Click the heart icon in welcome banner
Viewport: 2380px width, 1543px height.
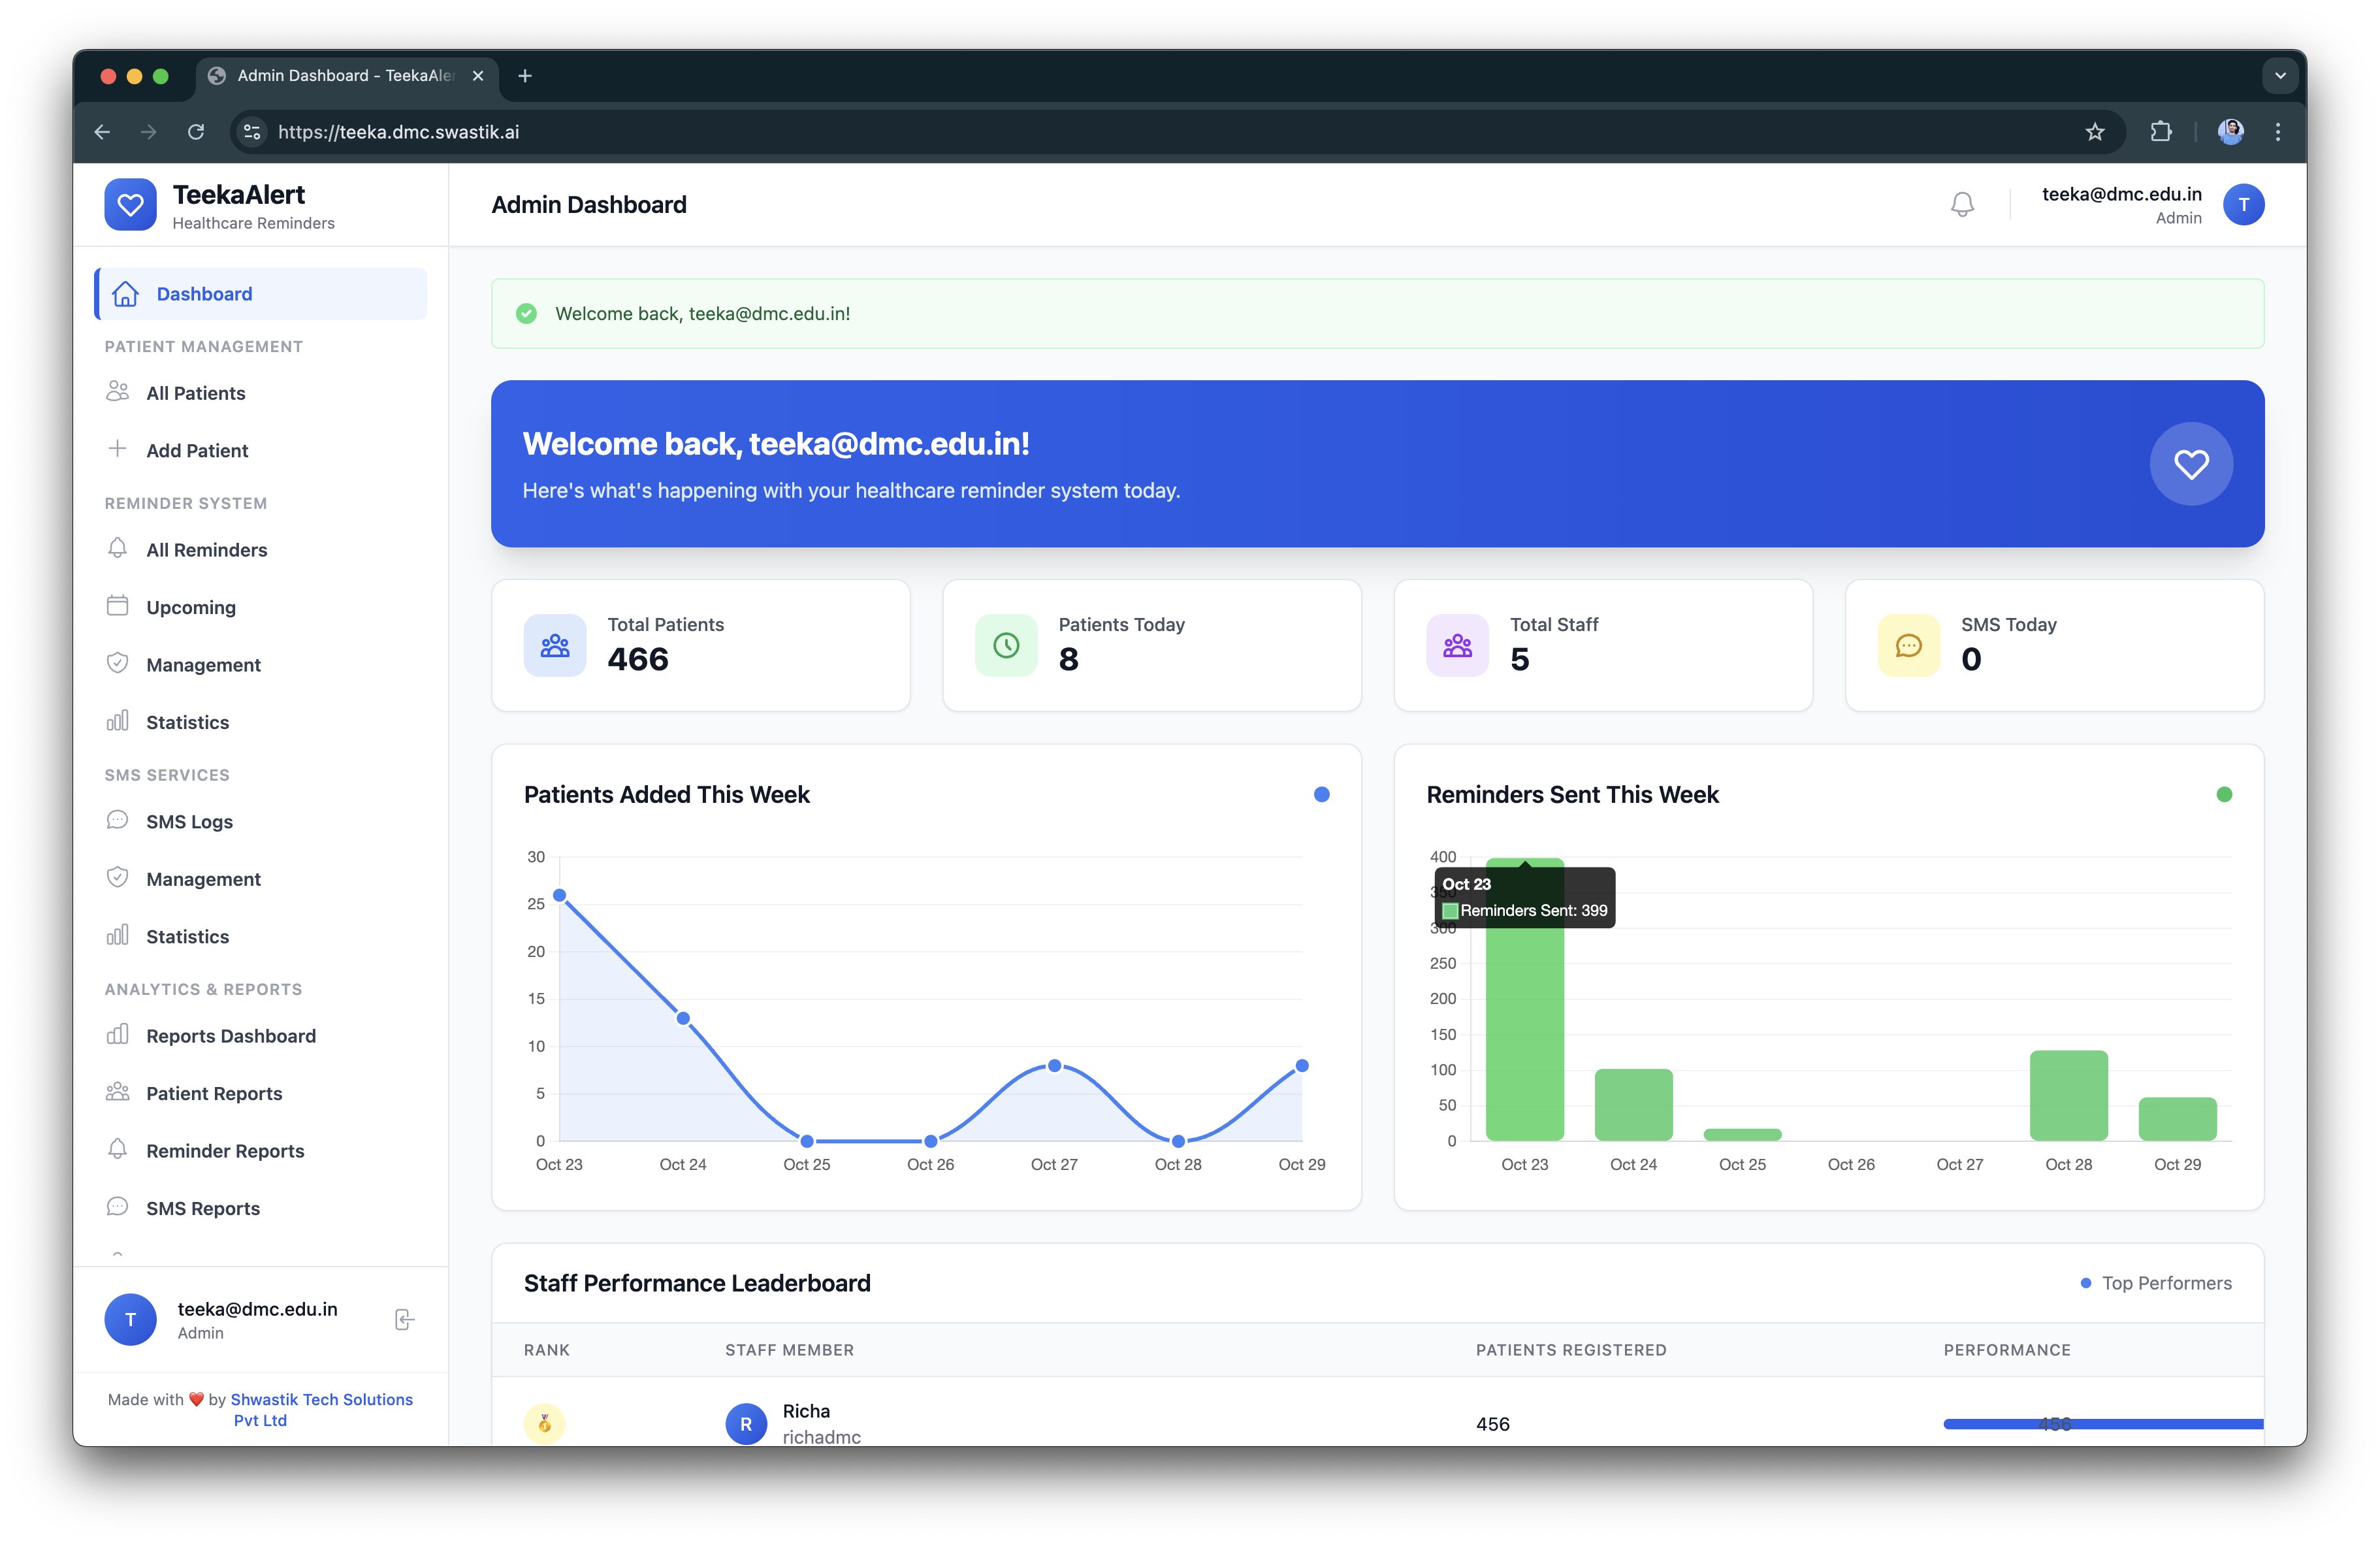point(2190,464)
